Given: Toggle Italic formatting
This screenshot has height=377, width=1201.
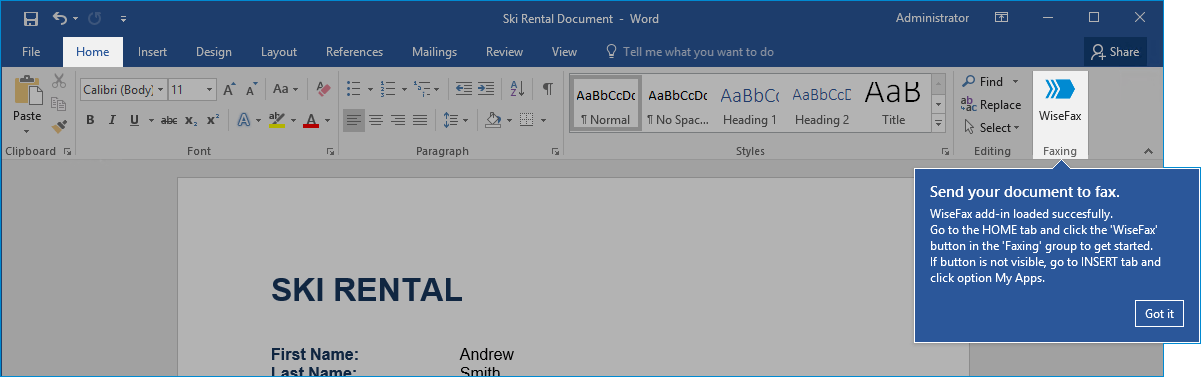Looking at the screenshot, I should click(x=111, y=121).
